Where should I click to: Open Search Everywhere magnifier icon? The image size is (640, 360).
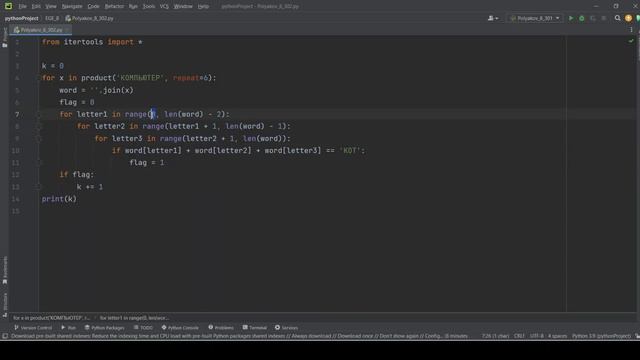(618, 18)
